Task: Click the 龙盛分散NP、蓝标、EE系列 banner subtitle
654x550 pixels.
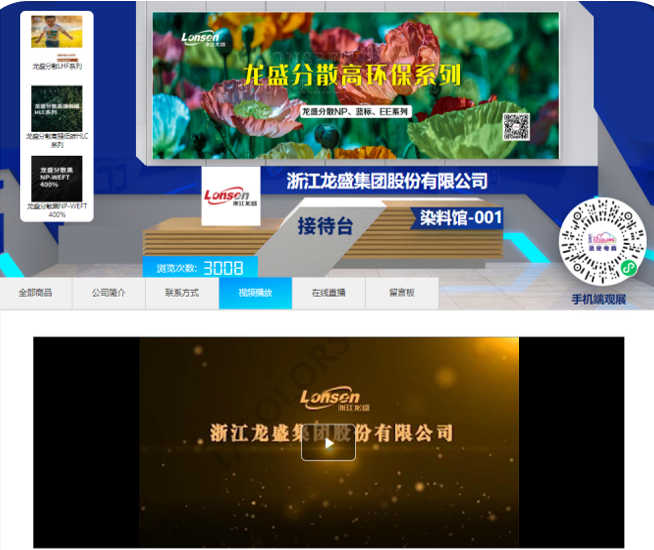Action: [355, 112]
